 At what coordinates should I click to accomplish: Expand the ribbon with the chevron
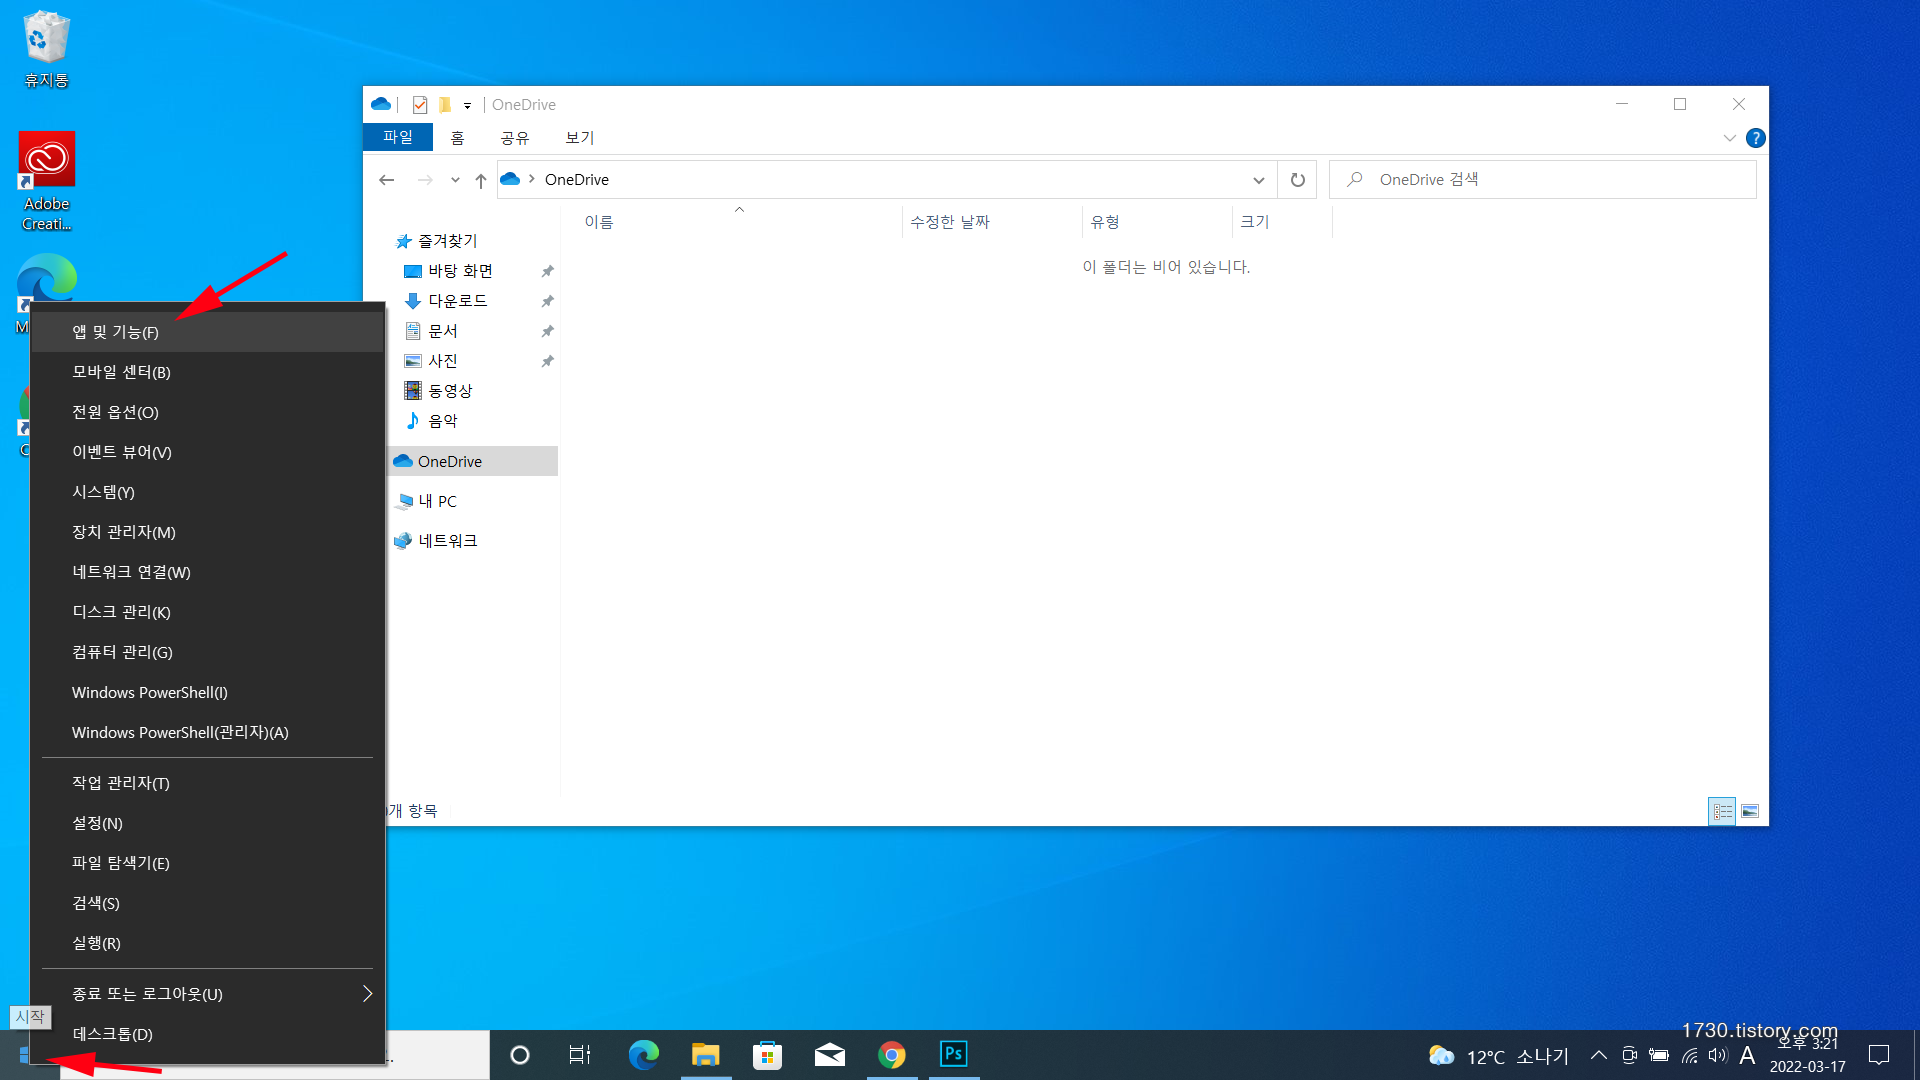[x=1729, y=138]
